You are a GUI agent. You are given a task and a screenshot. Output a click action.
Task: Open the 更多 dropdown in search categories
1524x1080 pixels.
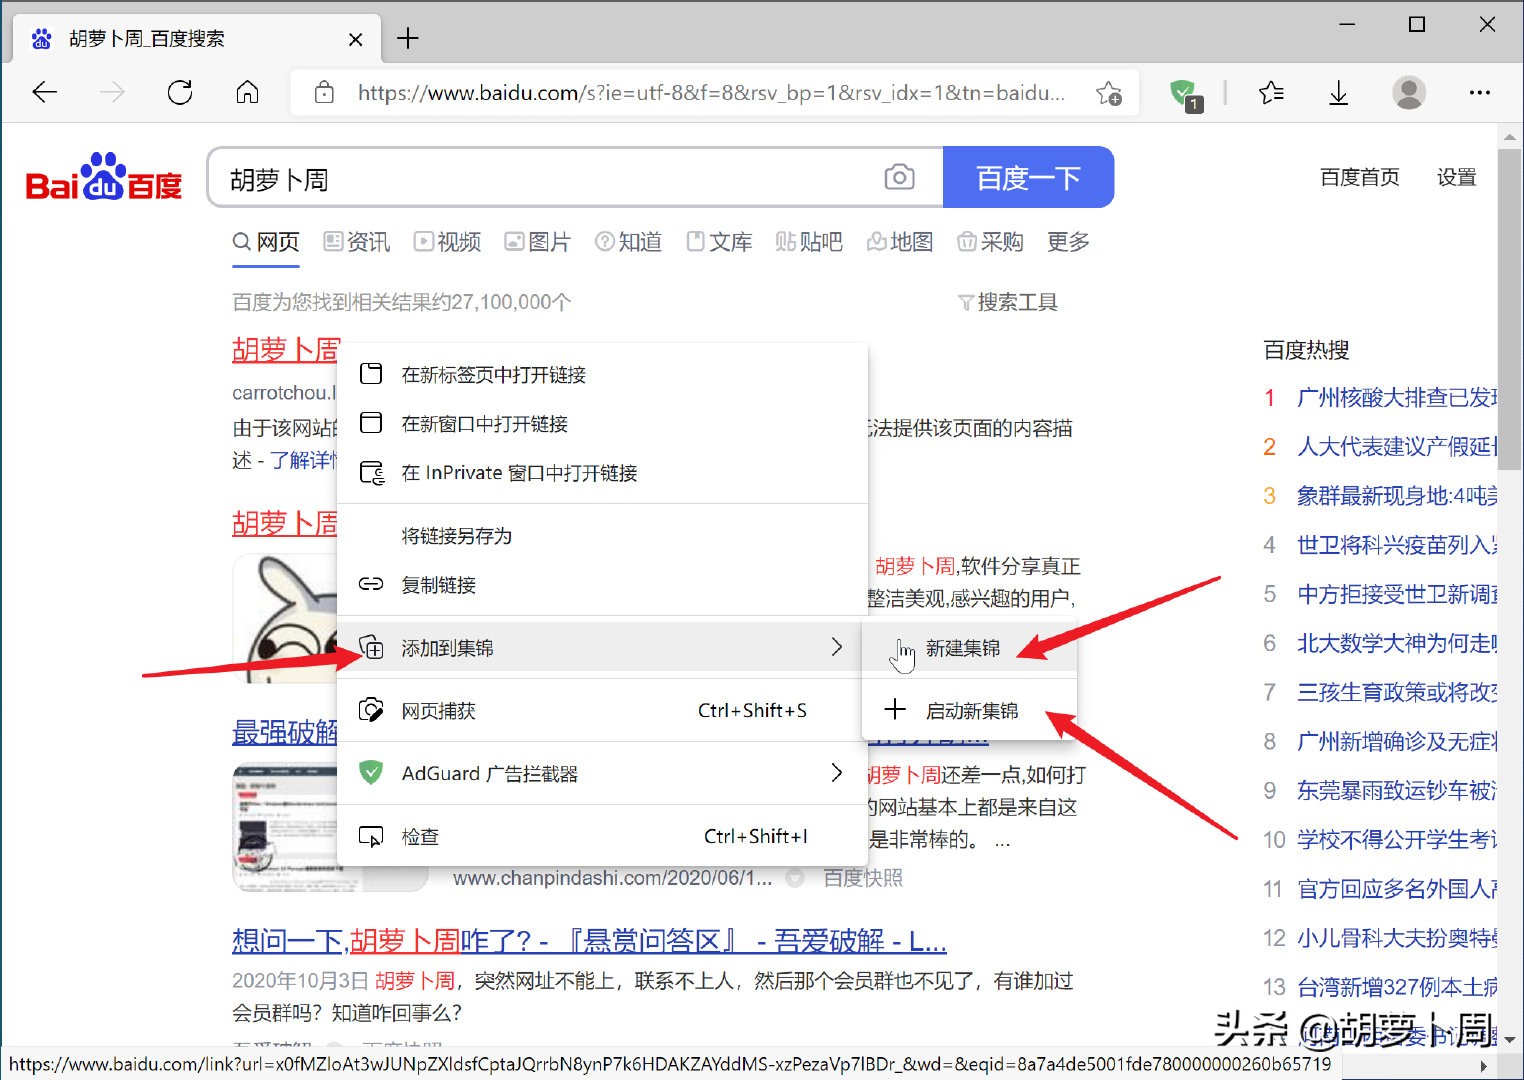tap(1066, 241)
